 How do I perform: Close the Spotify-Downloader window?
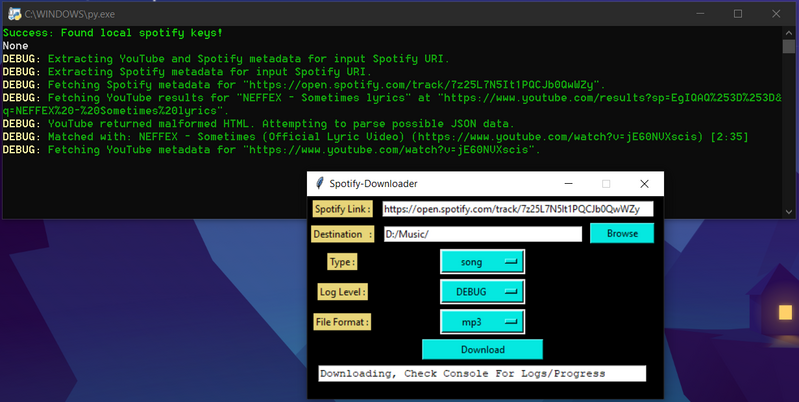click(644, 183)
